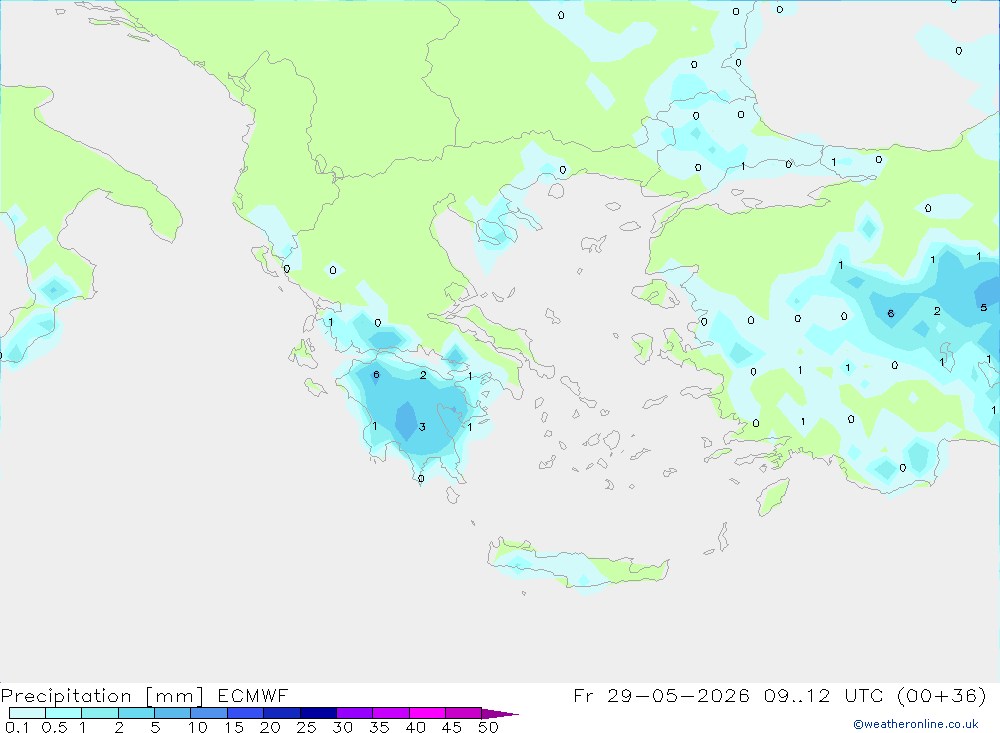Screen dimensions: 1000x733
Task: Click the 'ECMWF' model label
Action: (253, 695)
